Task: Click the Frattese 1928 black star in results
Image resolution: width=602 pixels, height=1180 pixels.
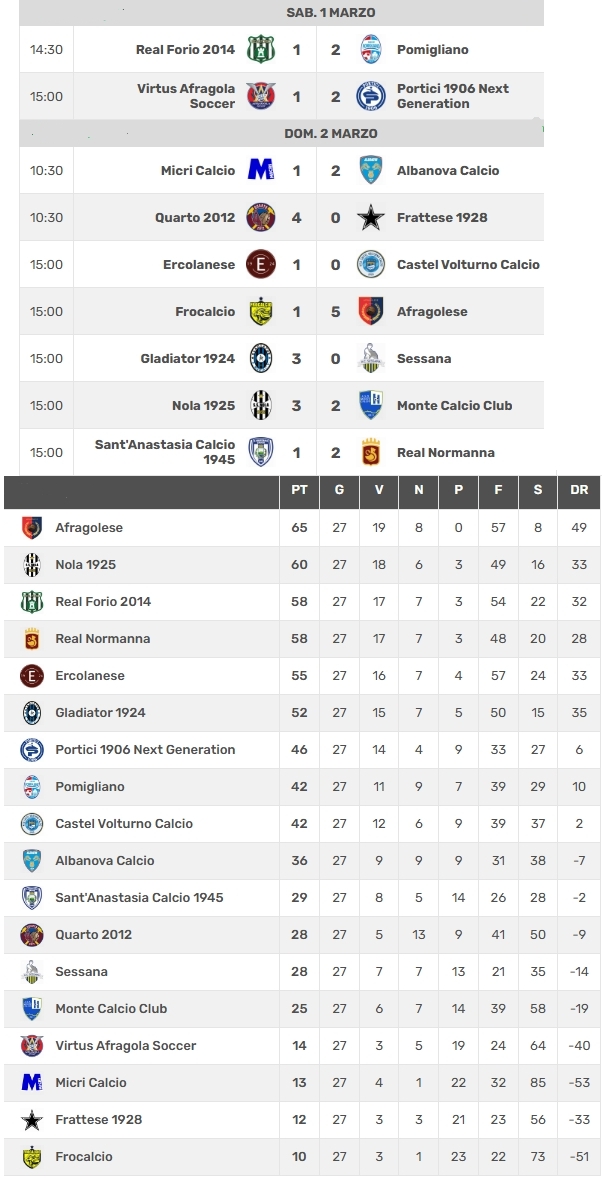Action: [370, 217]
